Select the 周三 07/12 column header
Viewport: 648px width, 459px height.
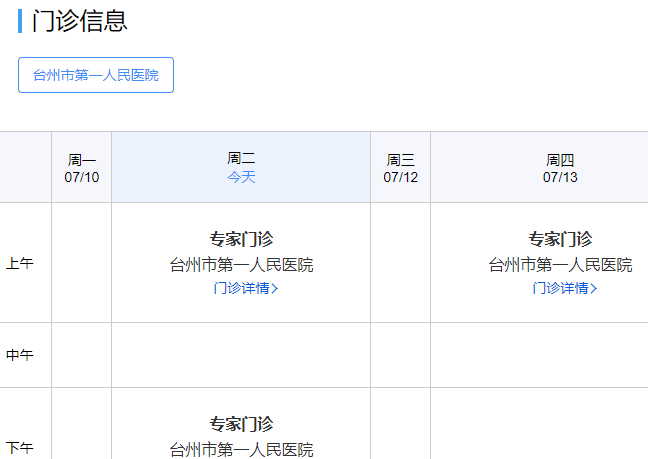click(x=400, y=168)
